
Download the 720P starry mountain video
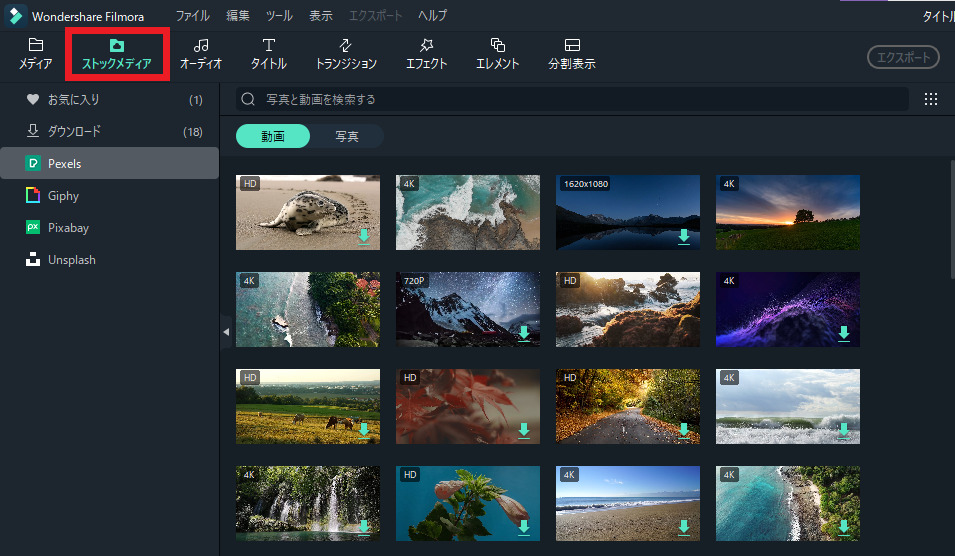coord(524,333)
